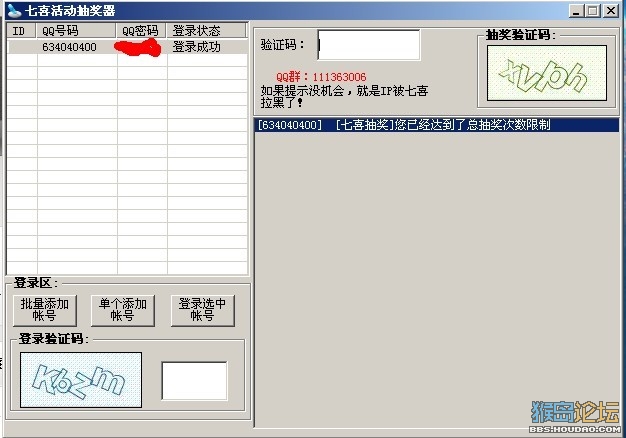Maximize the 七喜活动抽奖器 window
Image resolution: width=626 pixels, height=438 pixels.
[x=592, y=11]
